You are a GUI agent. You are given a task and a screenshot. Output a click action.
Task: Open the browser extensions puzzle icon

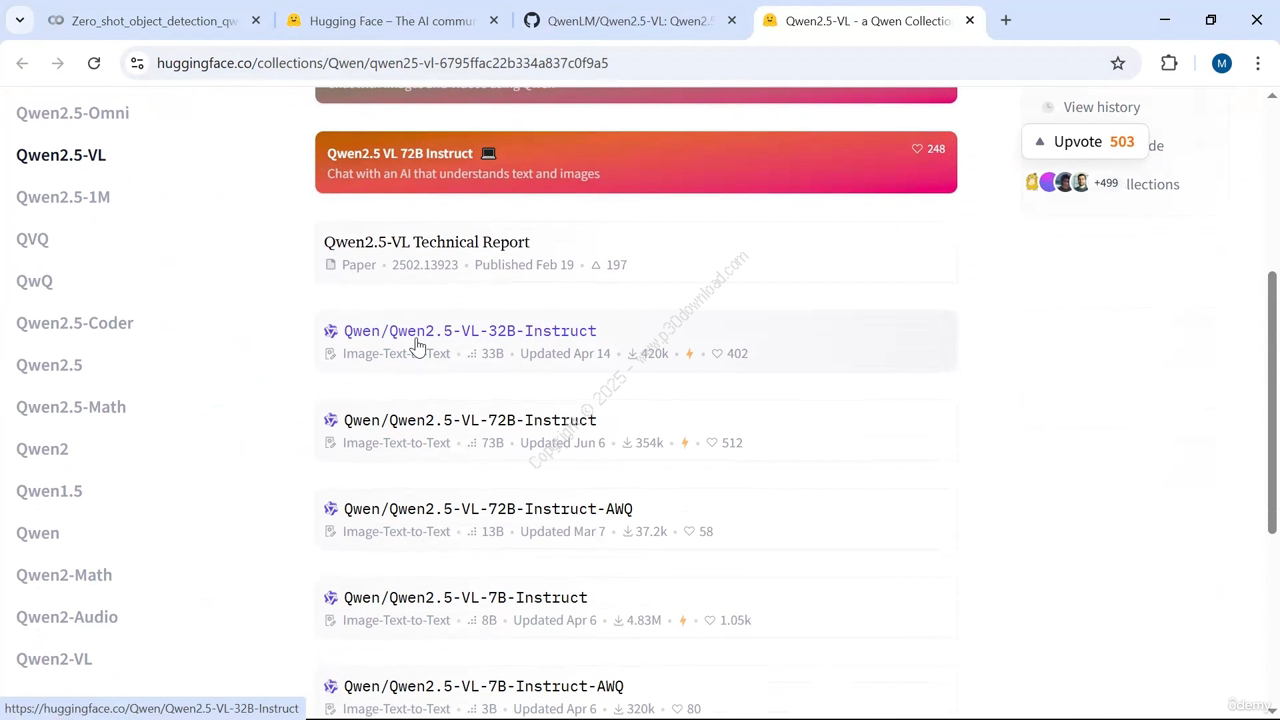pyautogui.click(x=1169, y=63)
